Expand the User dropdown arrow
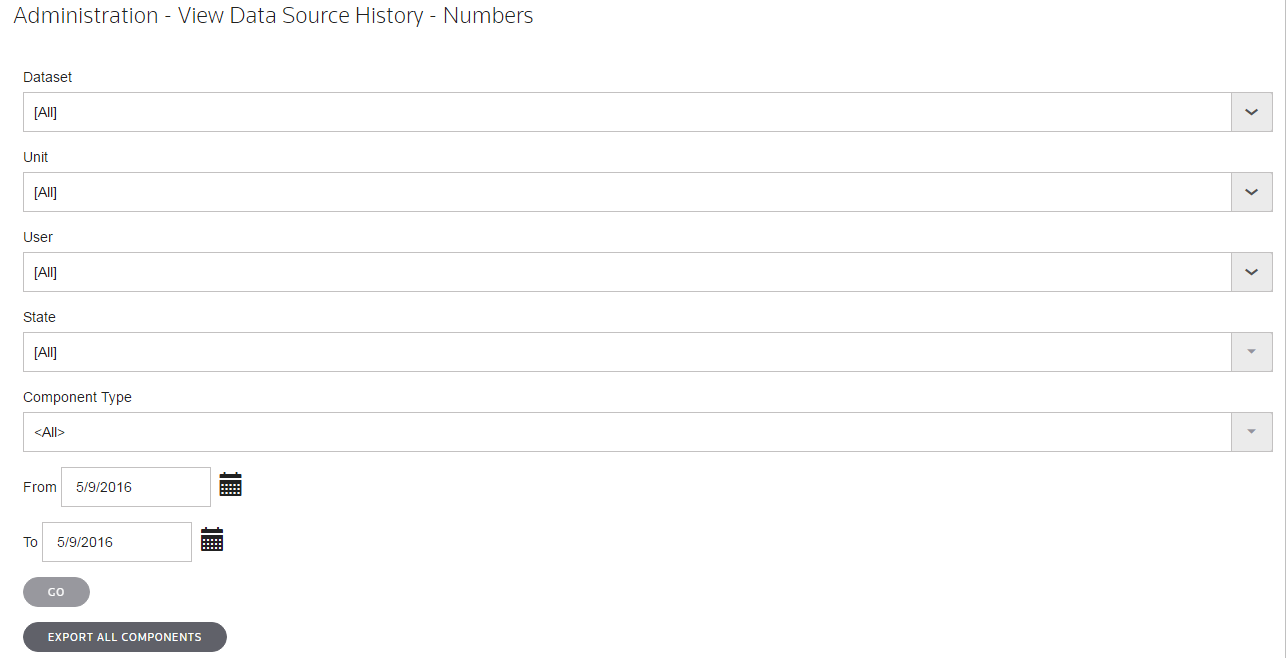Viewport: 1286px width, 658px height. pos(1251,272)
